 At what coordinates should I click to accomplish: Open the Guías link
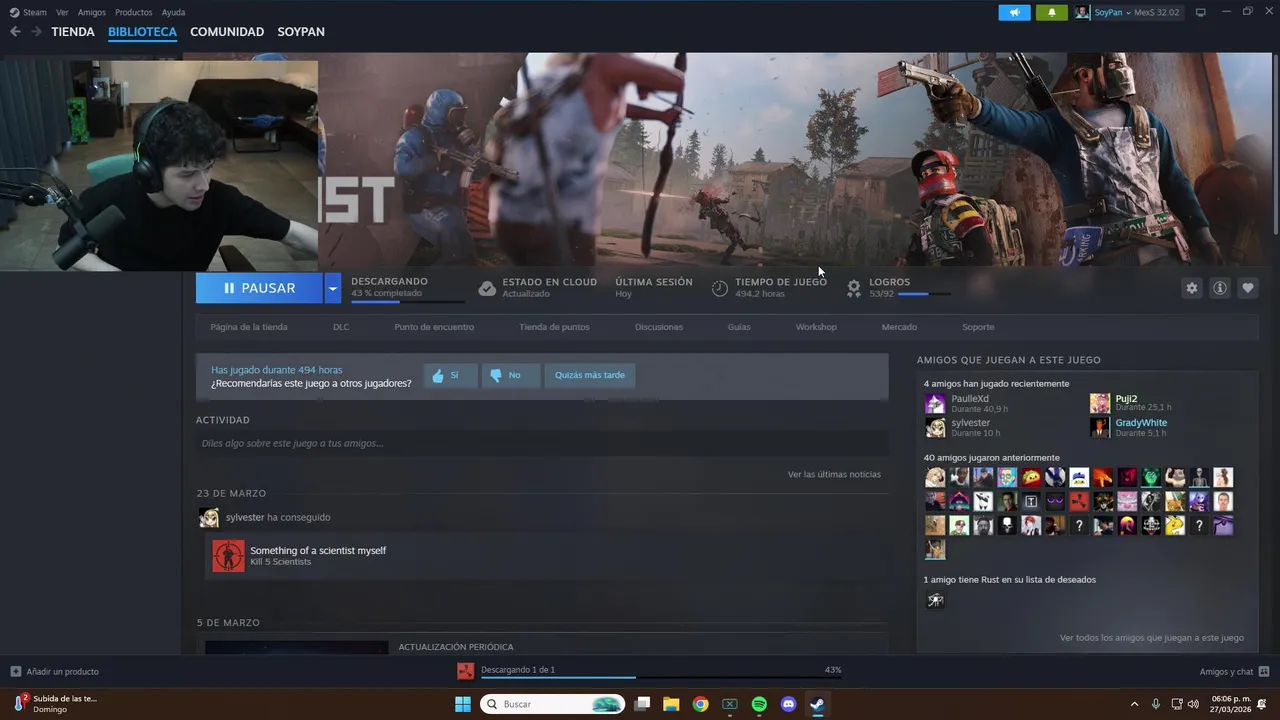pyautogui.click(x=739, y=327)
